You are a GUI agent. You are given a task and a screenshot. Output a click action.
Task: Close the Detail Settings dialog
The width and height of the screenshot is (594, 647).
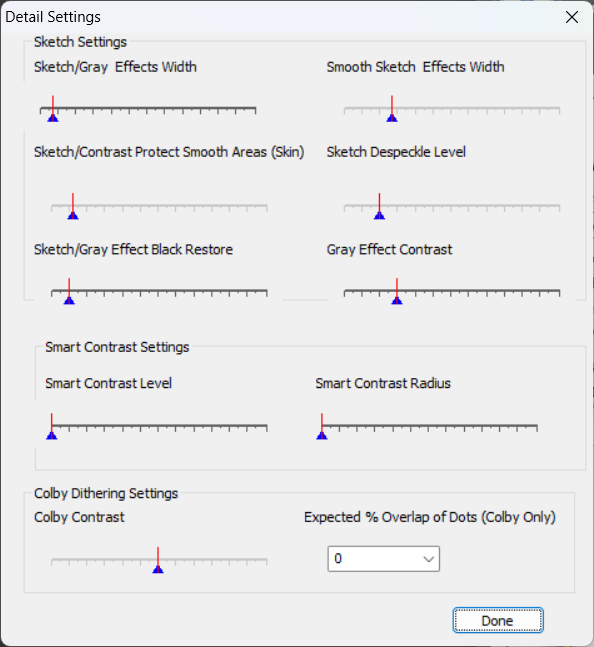(572, 17)
